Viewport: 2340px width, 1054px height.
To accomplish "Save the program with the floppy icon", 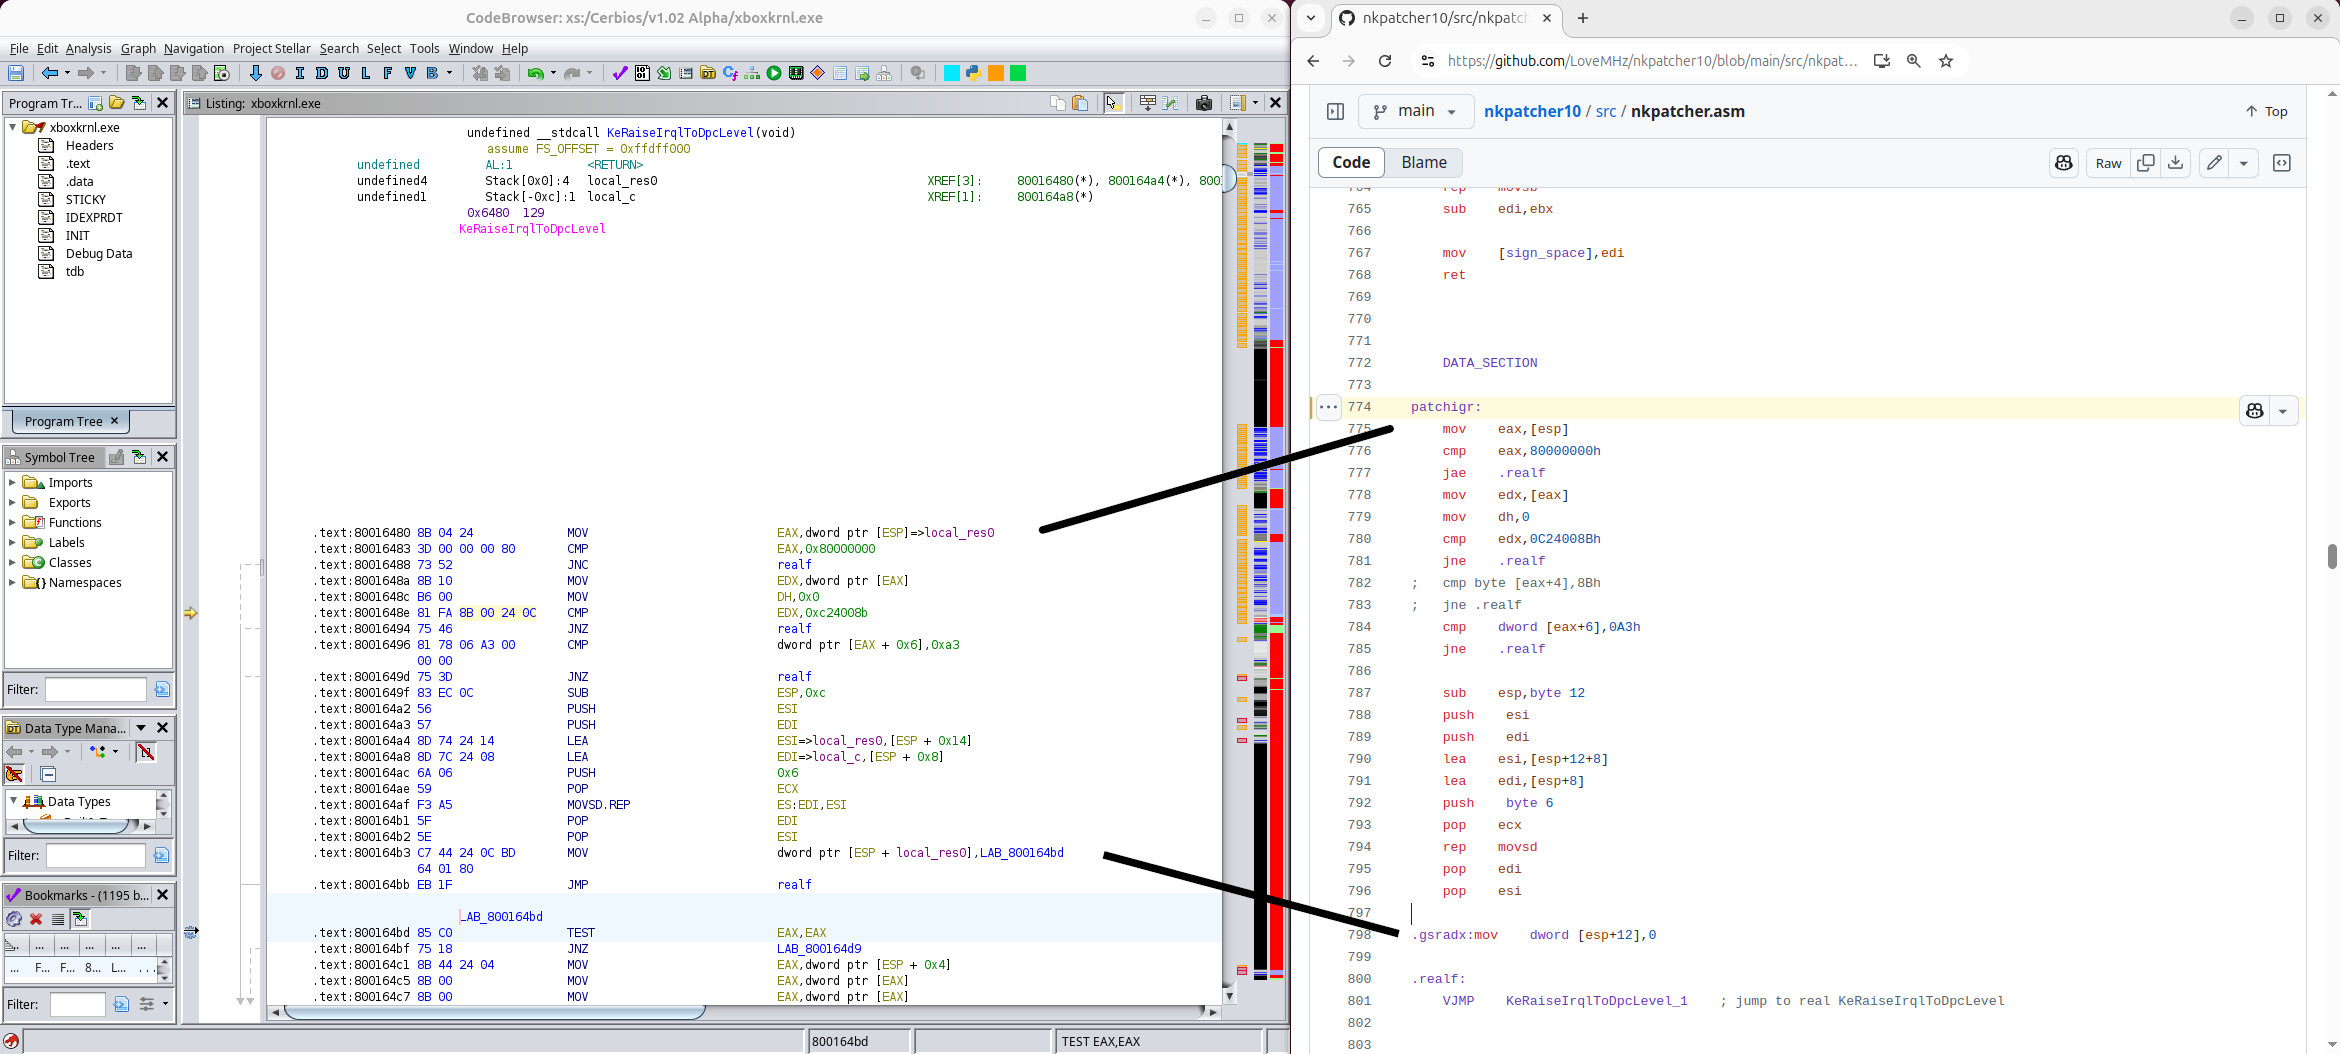I will pos(16,73).
